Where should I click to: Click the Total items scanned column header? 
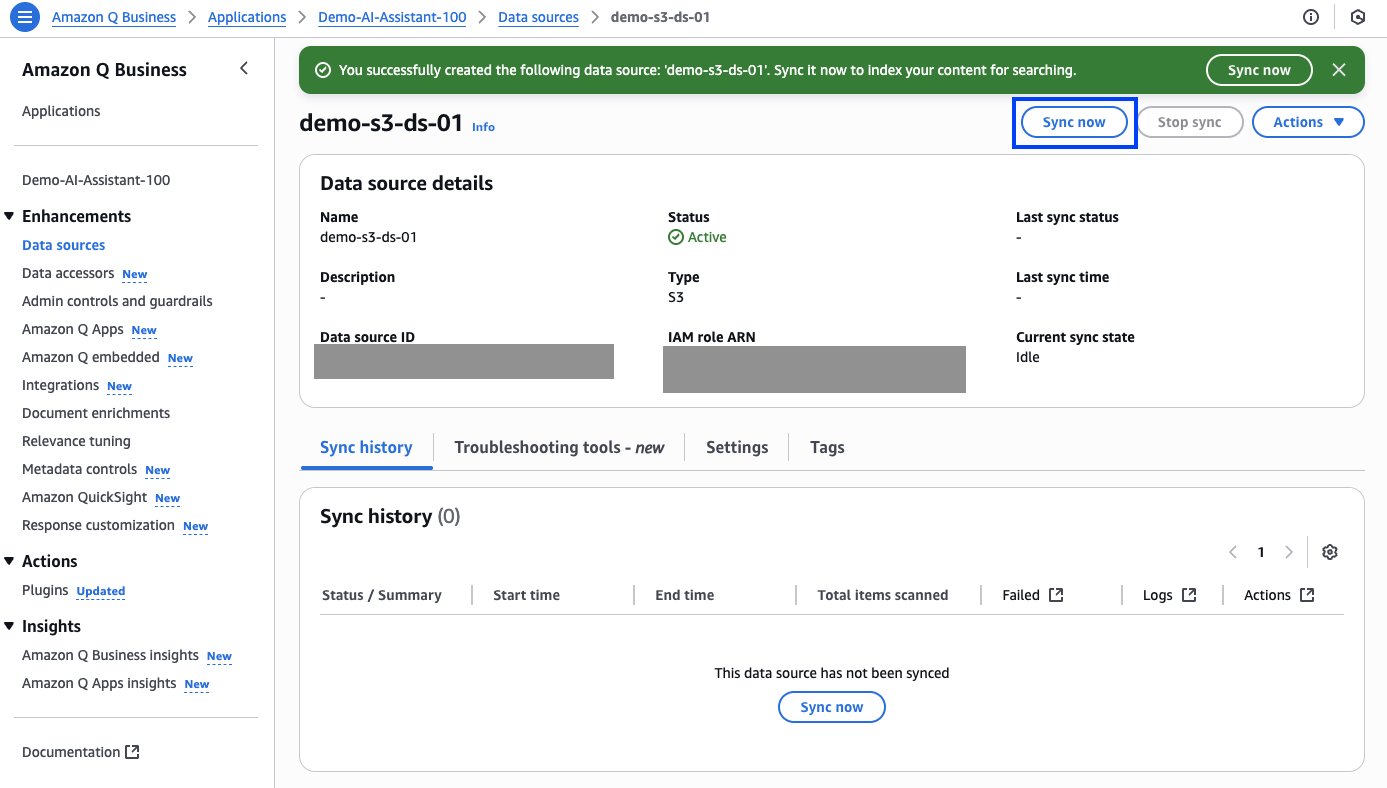click(x=883, y=595)
